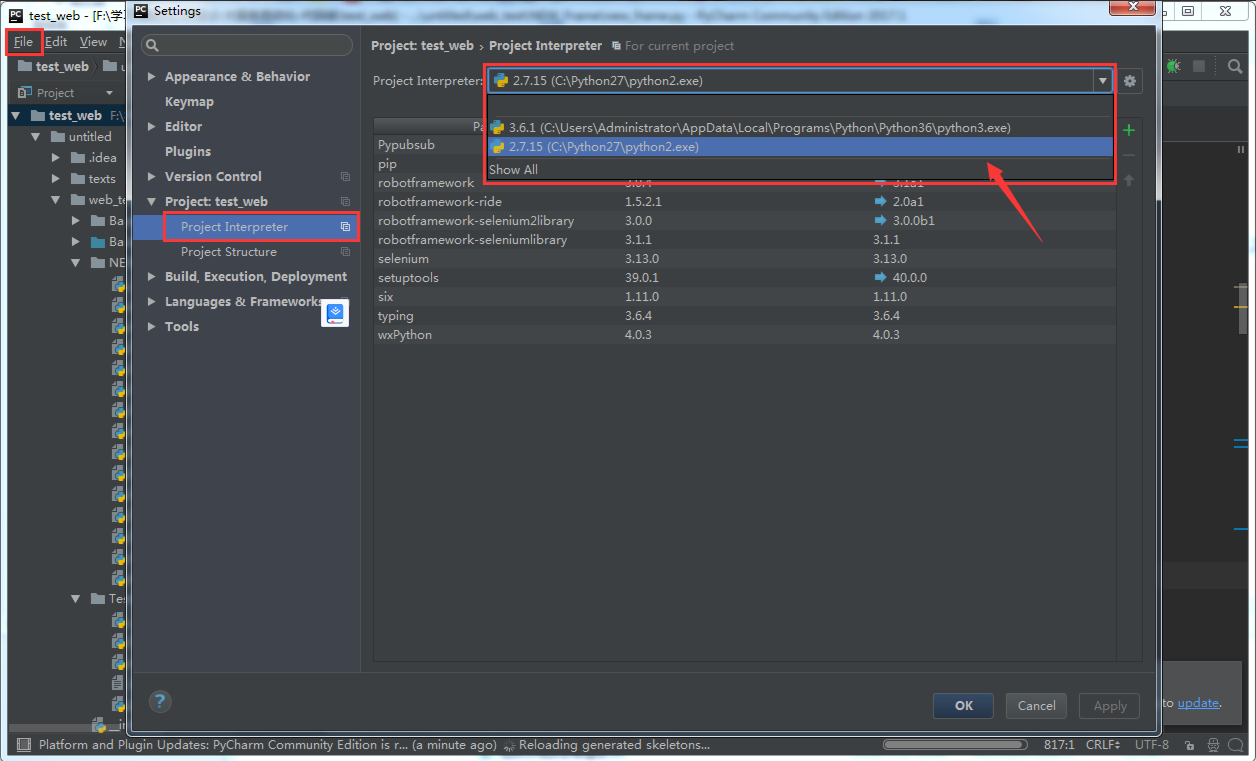Click the blue floating book widget icon

coord(335,313)
